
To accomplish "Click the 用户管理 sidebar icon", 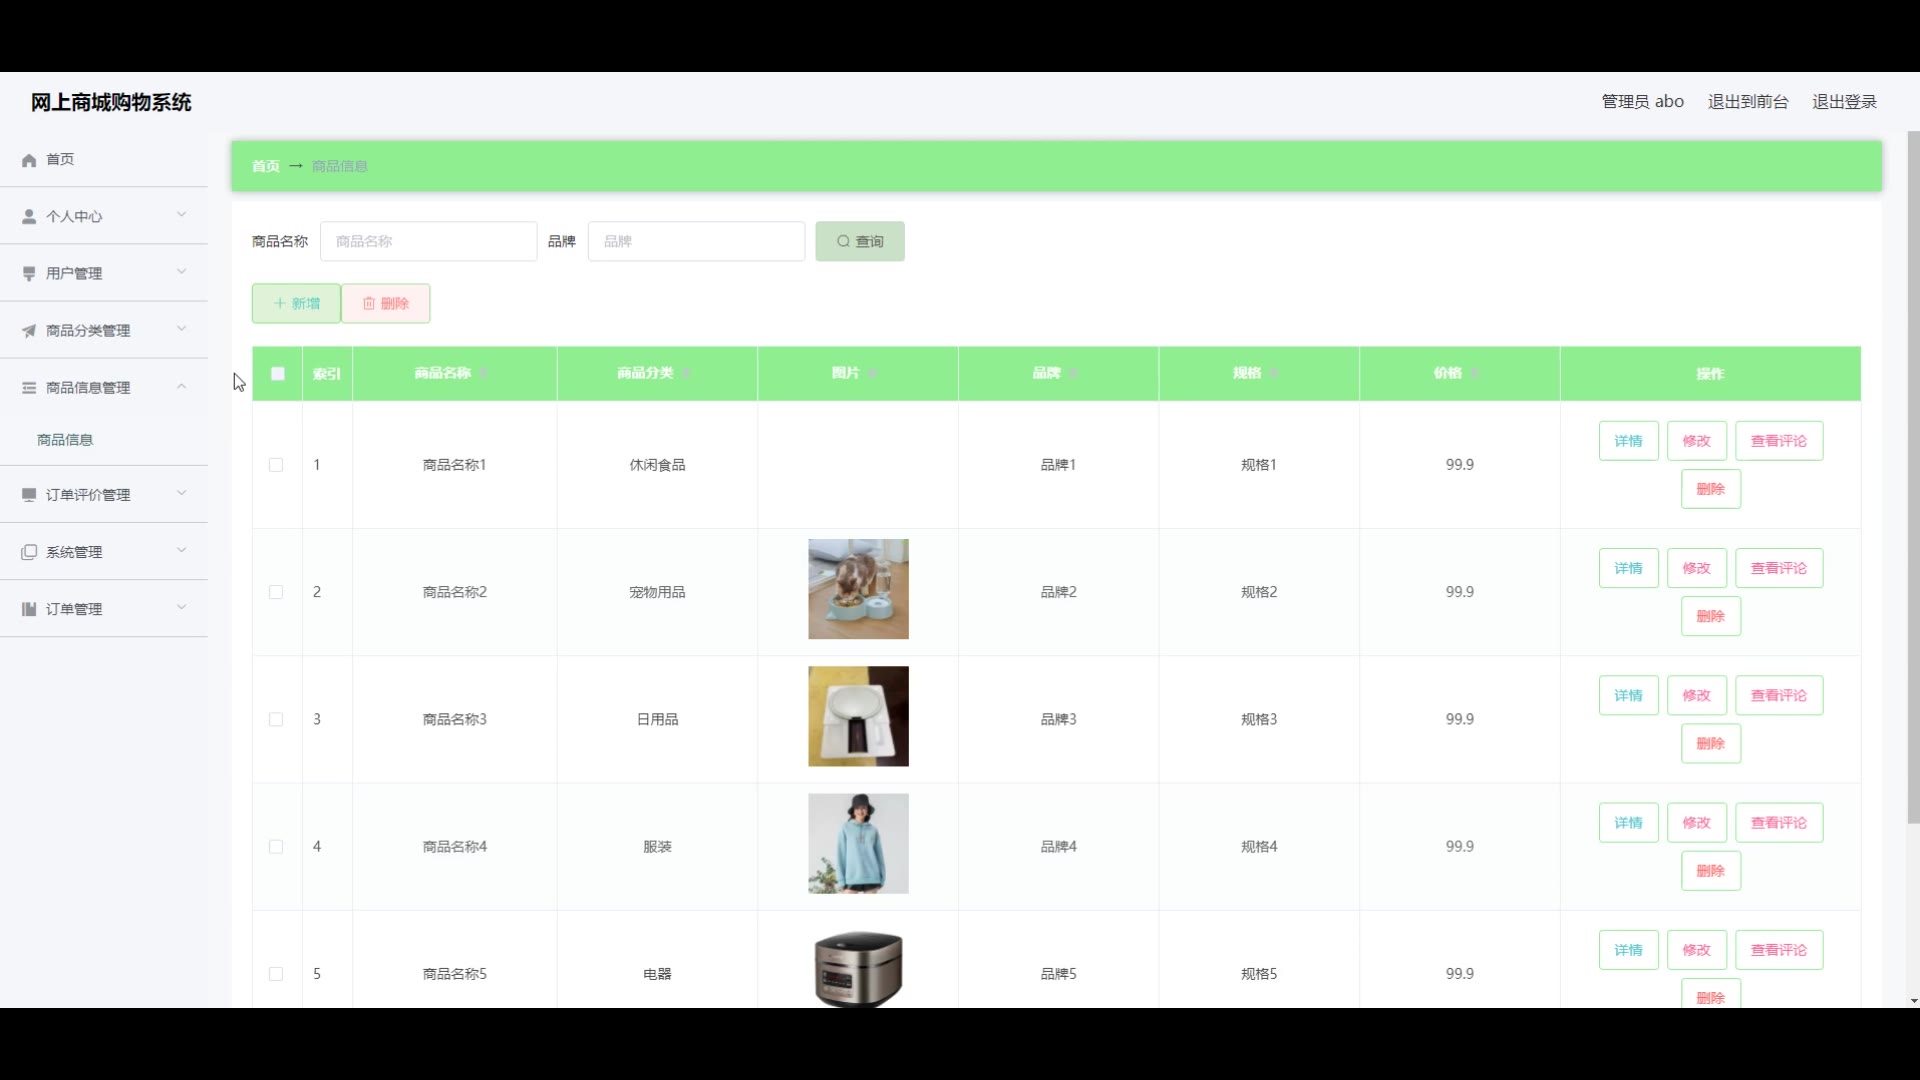I will tap(29, 273).
